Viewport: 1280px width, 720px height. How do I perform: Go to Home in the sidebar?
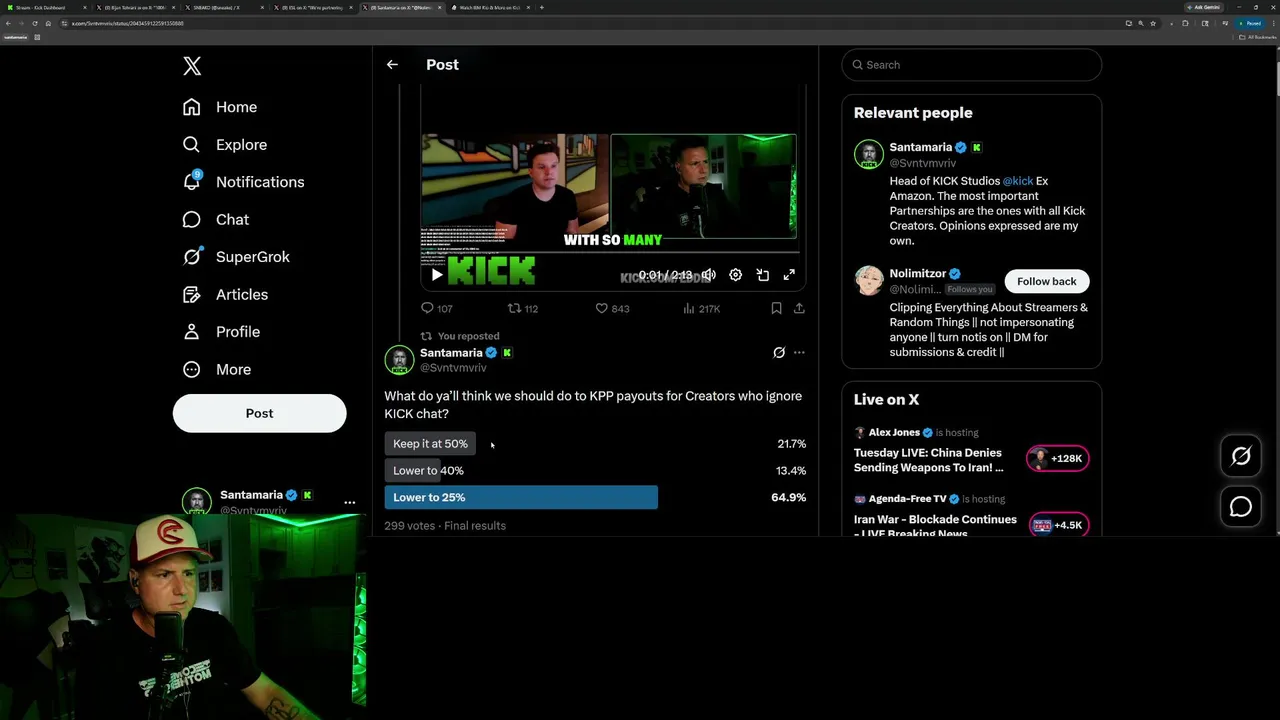221,107
